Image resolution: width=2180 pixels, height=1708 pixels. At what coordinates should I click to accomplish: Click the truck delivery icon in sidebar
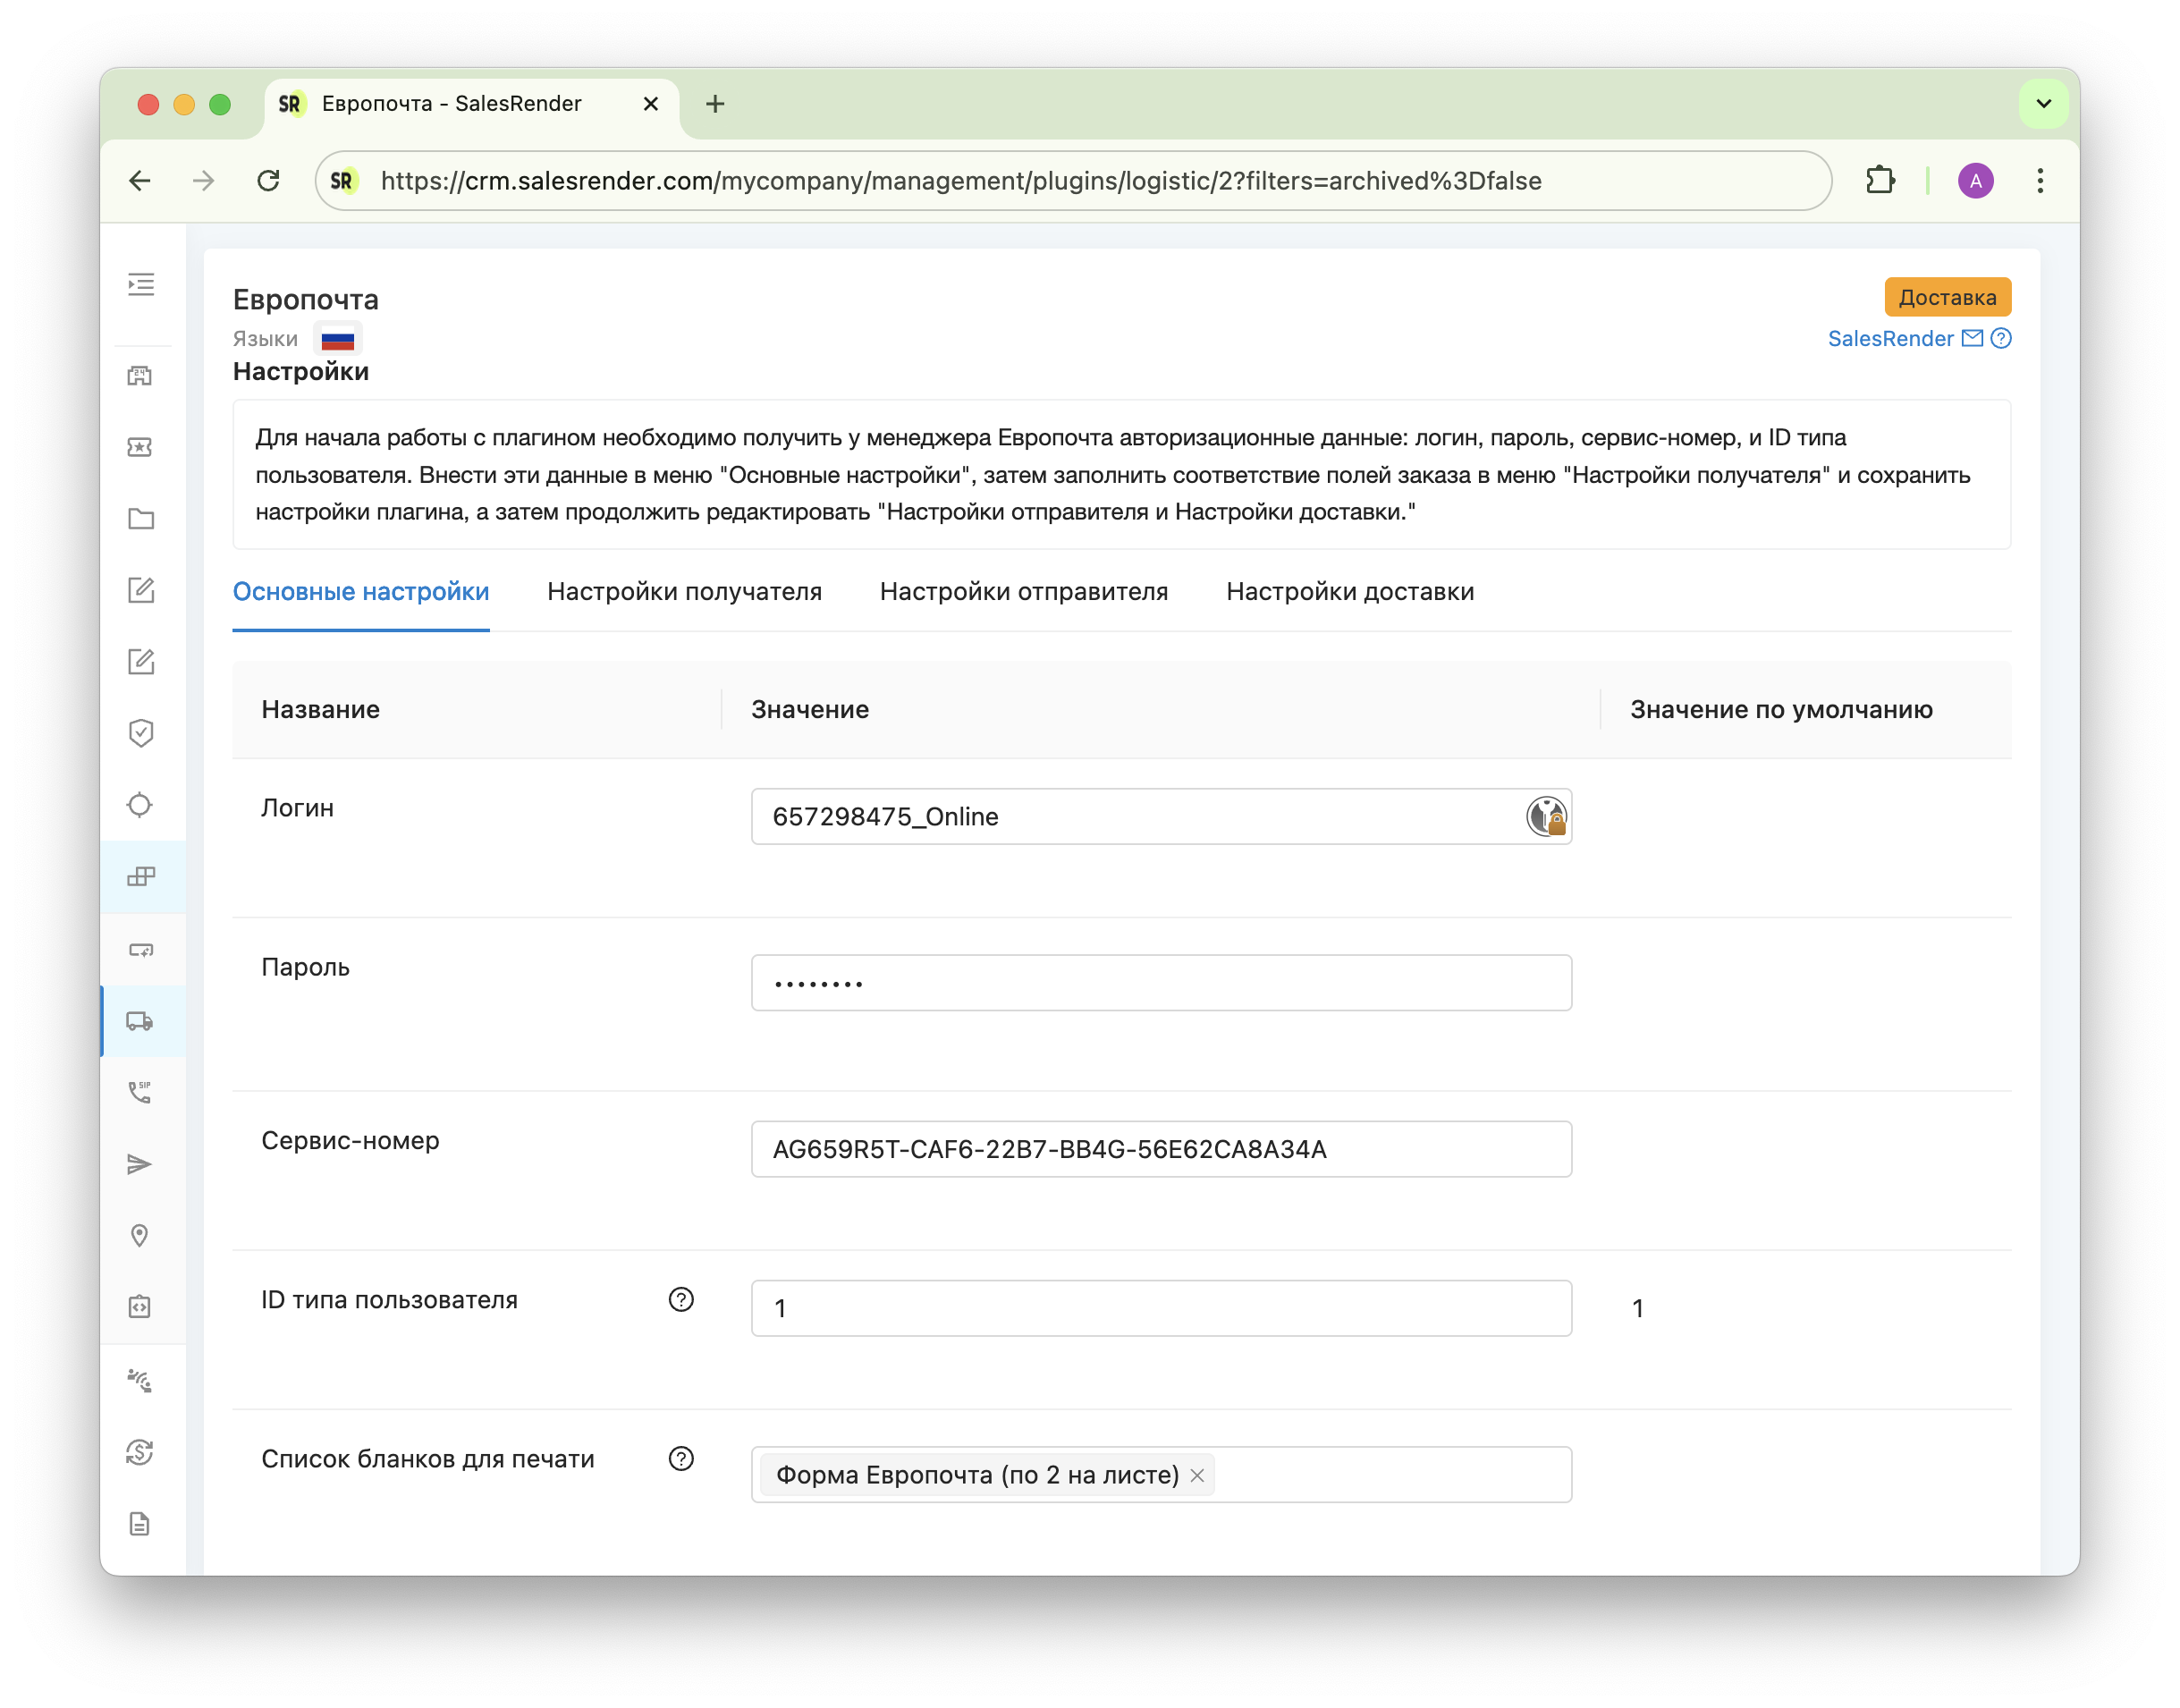pyautogui.click(x=140, y=1021)
